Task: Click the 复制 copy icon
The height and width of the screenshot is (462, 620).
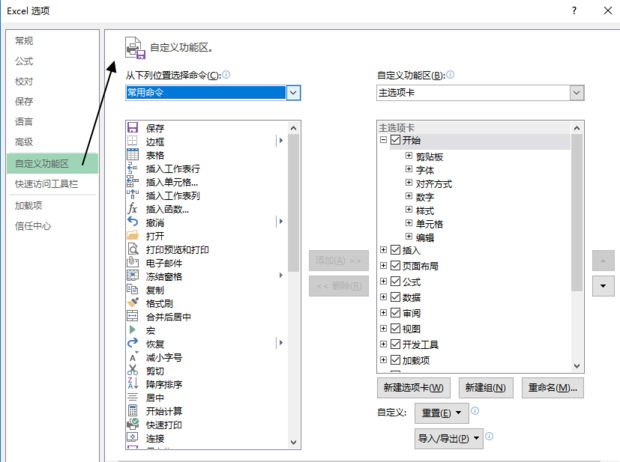Action: (132, 290)
